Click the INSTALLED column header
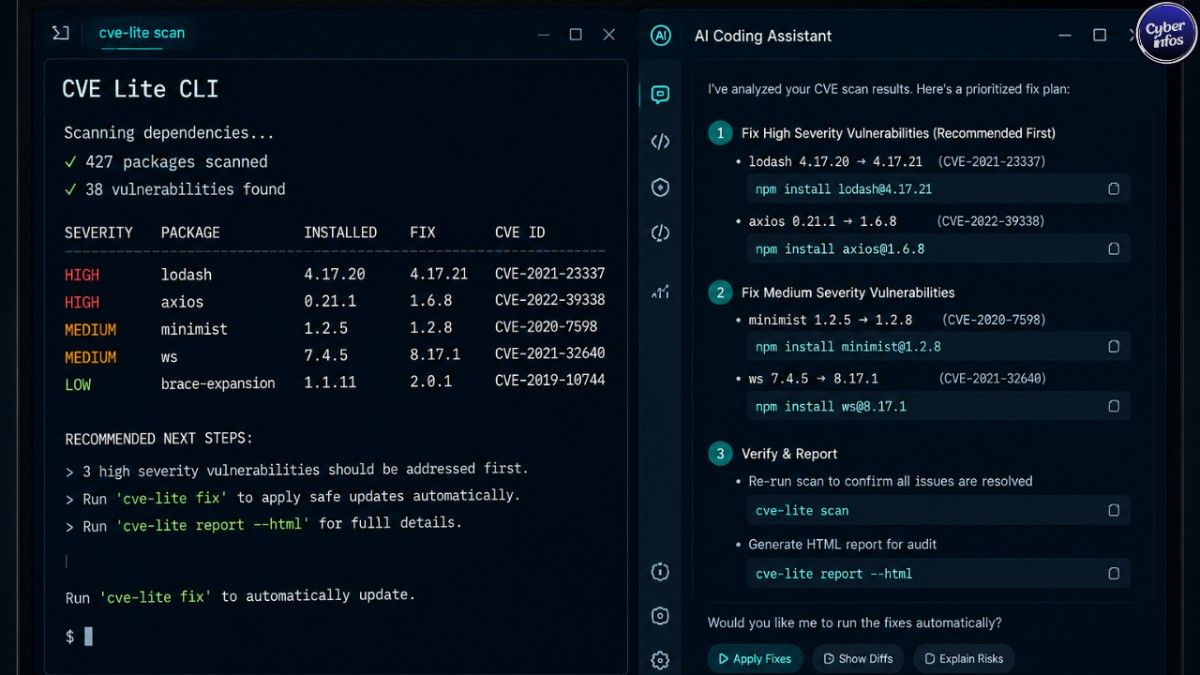 coord(340,232)
